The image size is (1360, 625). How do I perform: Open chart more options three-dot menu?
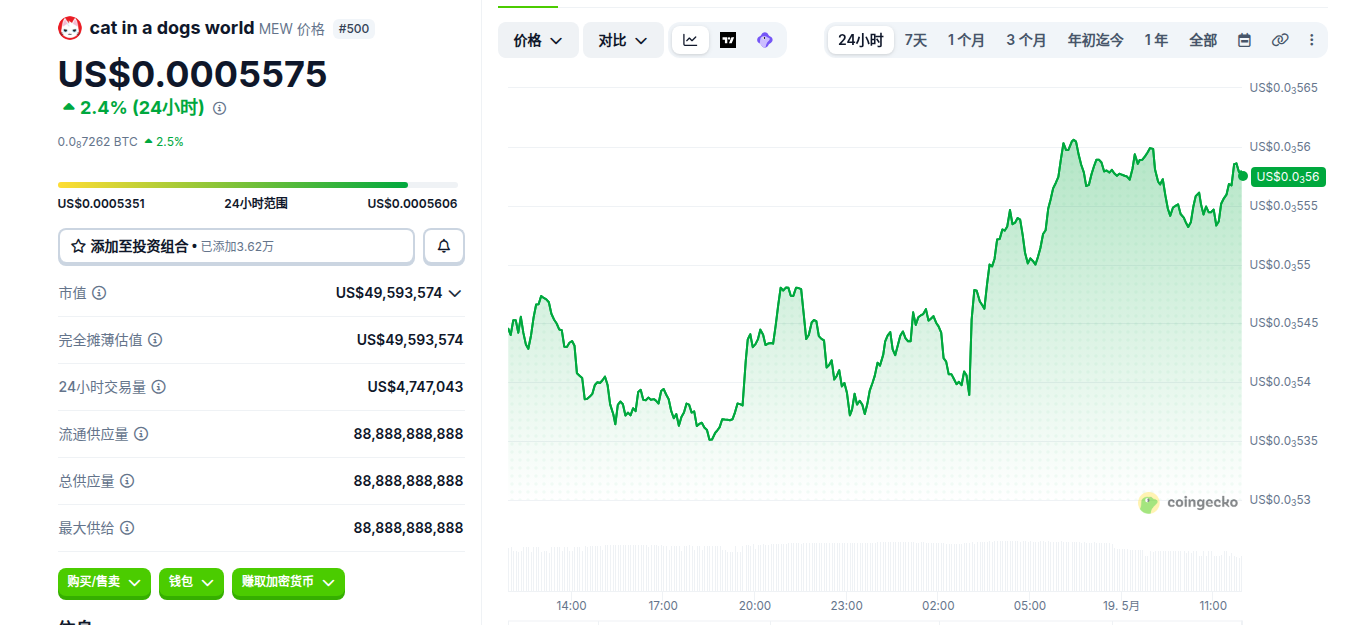[1312, 40]
